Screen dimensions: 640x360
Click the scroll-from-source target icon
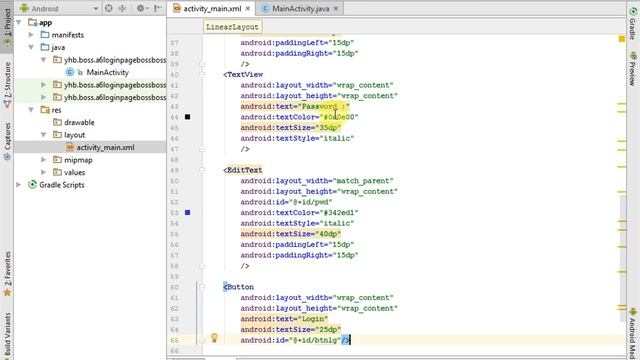[x=109, y=8]
